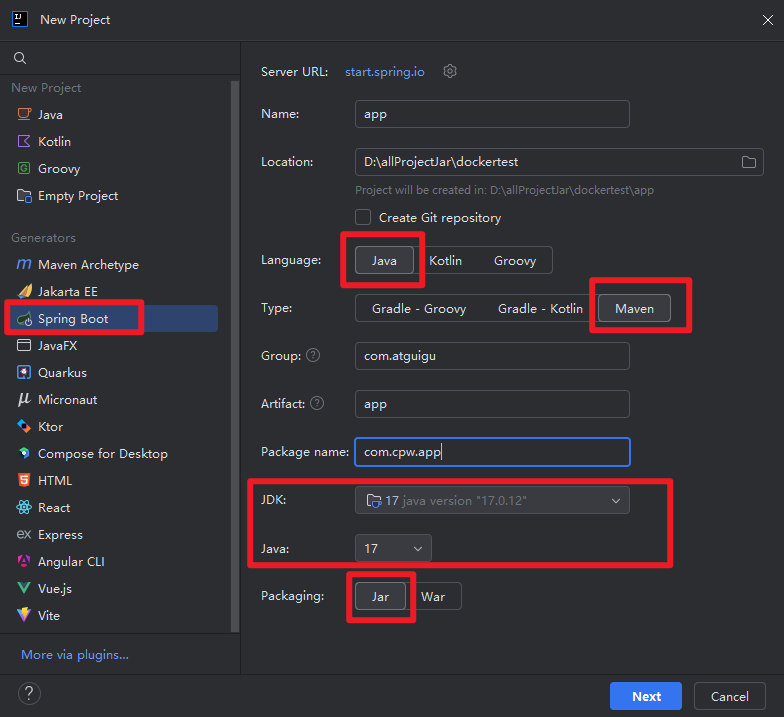This screenshot has height=717, width=784.
Task: Select Java as the language
Action: pos(384,260)
